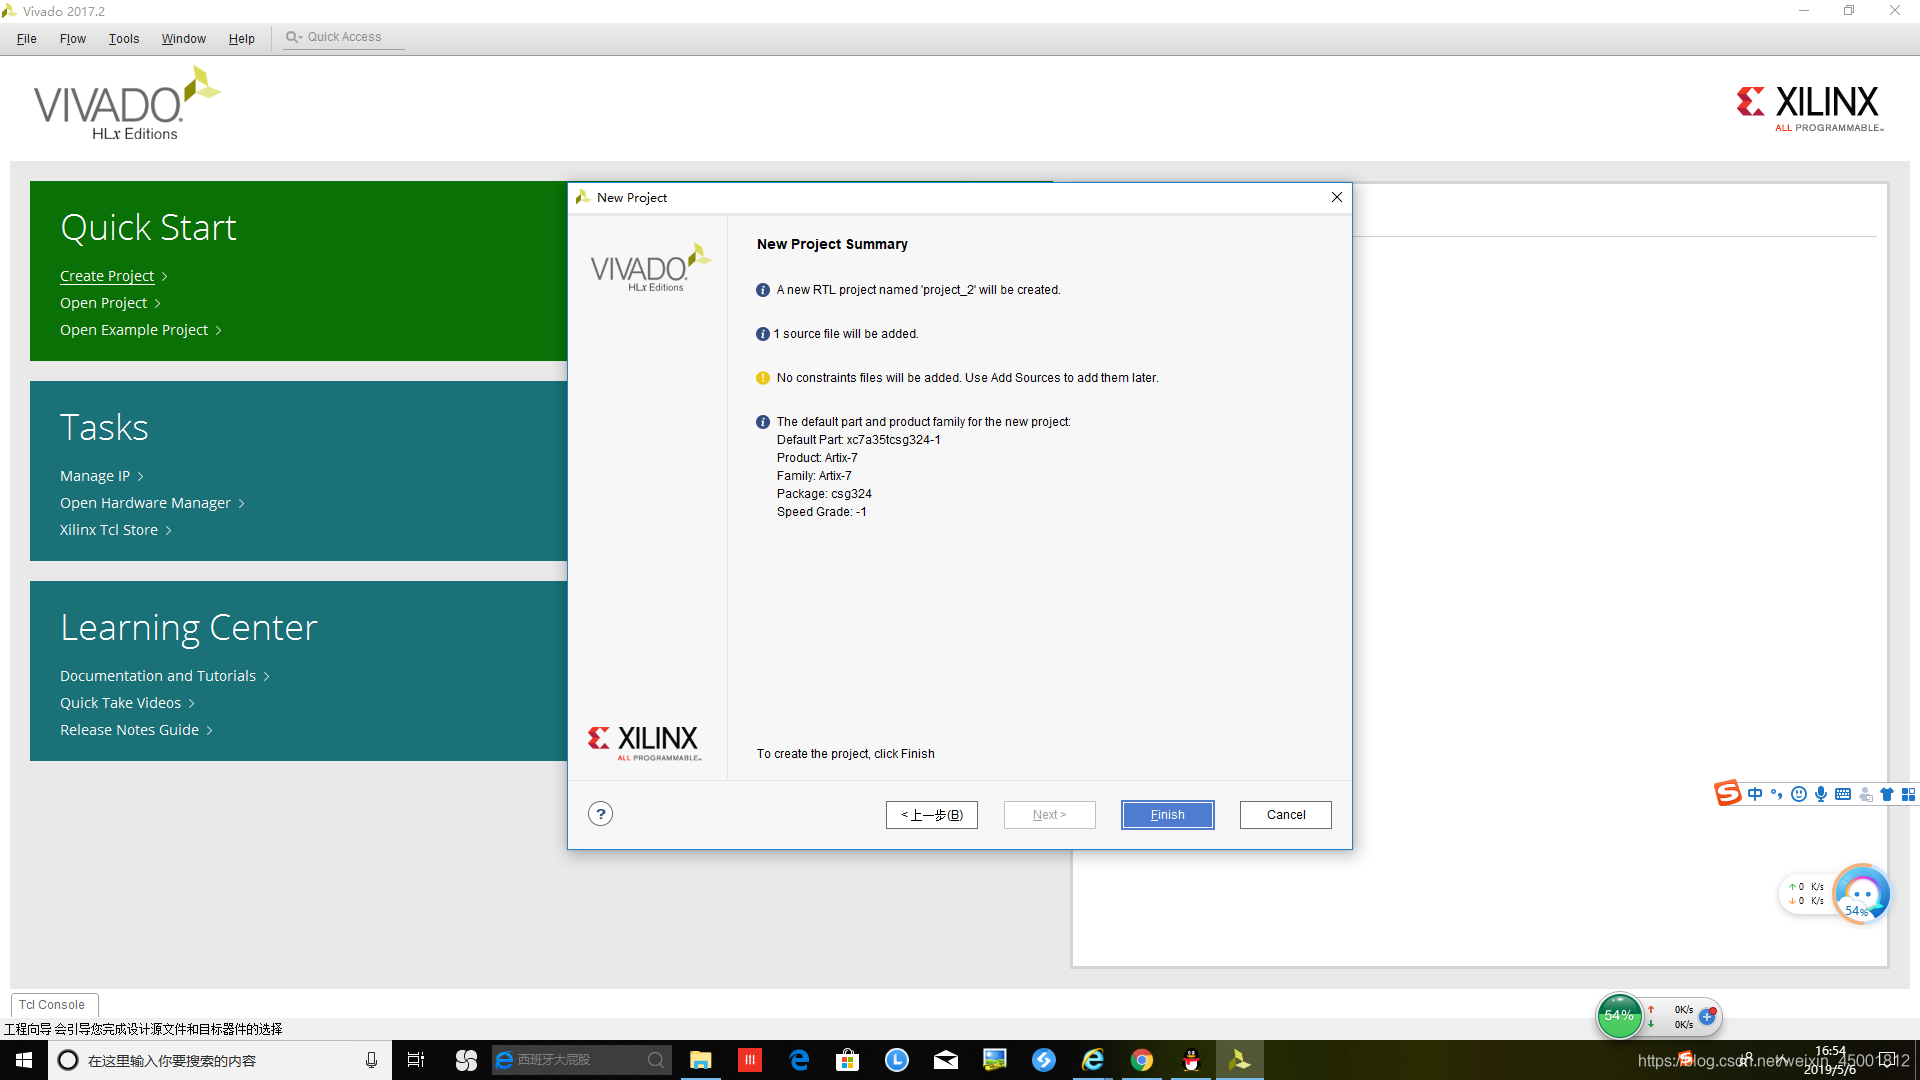Click the 'project_2' summary line
1920x1080 pixels.
(x=918, y=290)
